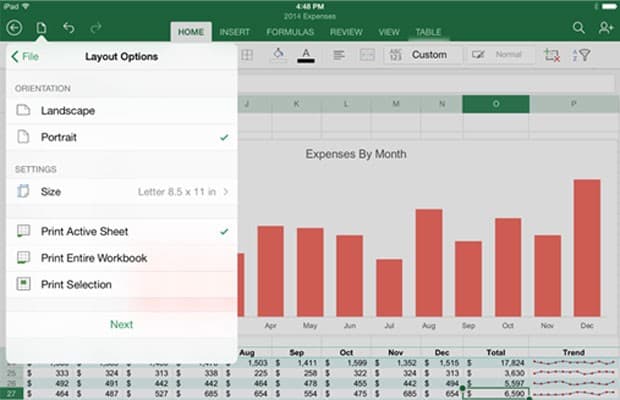Switch to the INSERT tab
The image size is (620, 400).
234,32
